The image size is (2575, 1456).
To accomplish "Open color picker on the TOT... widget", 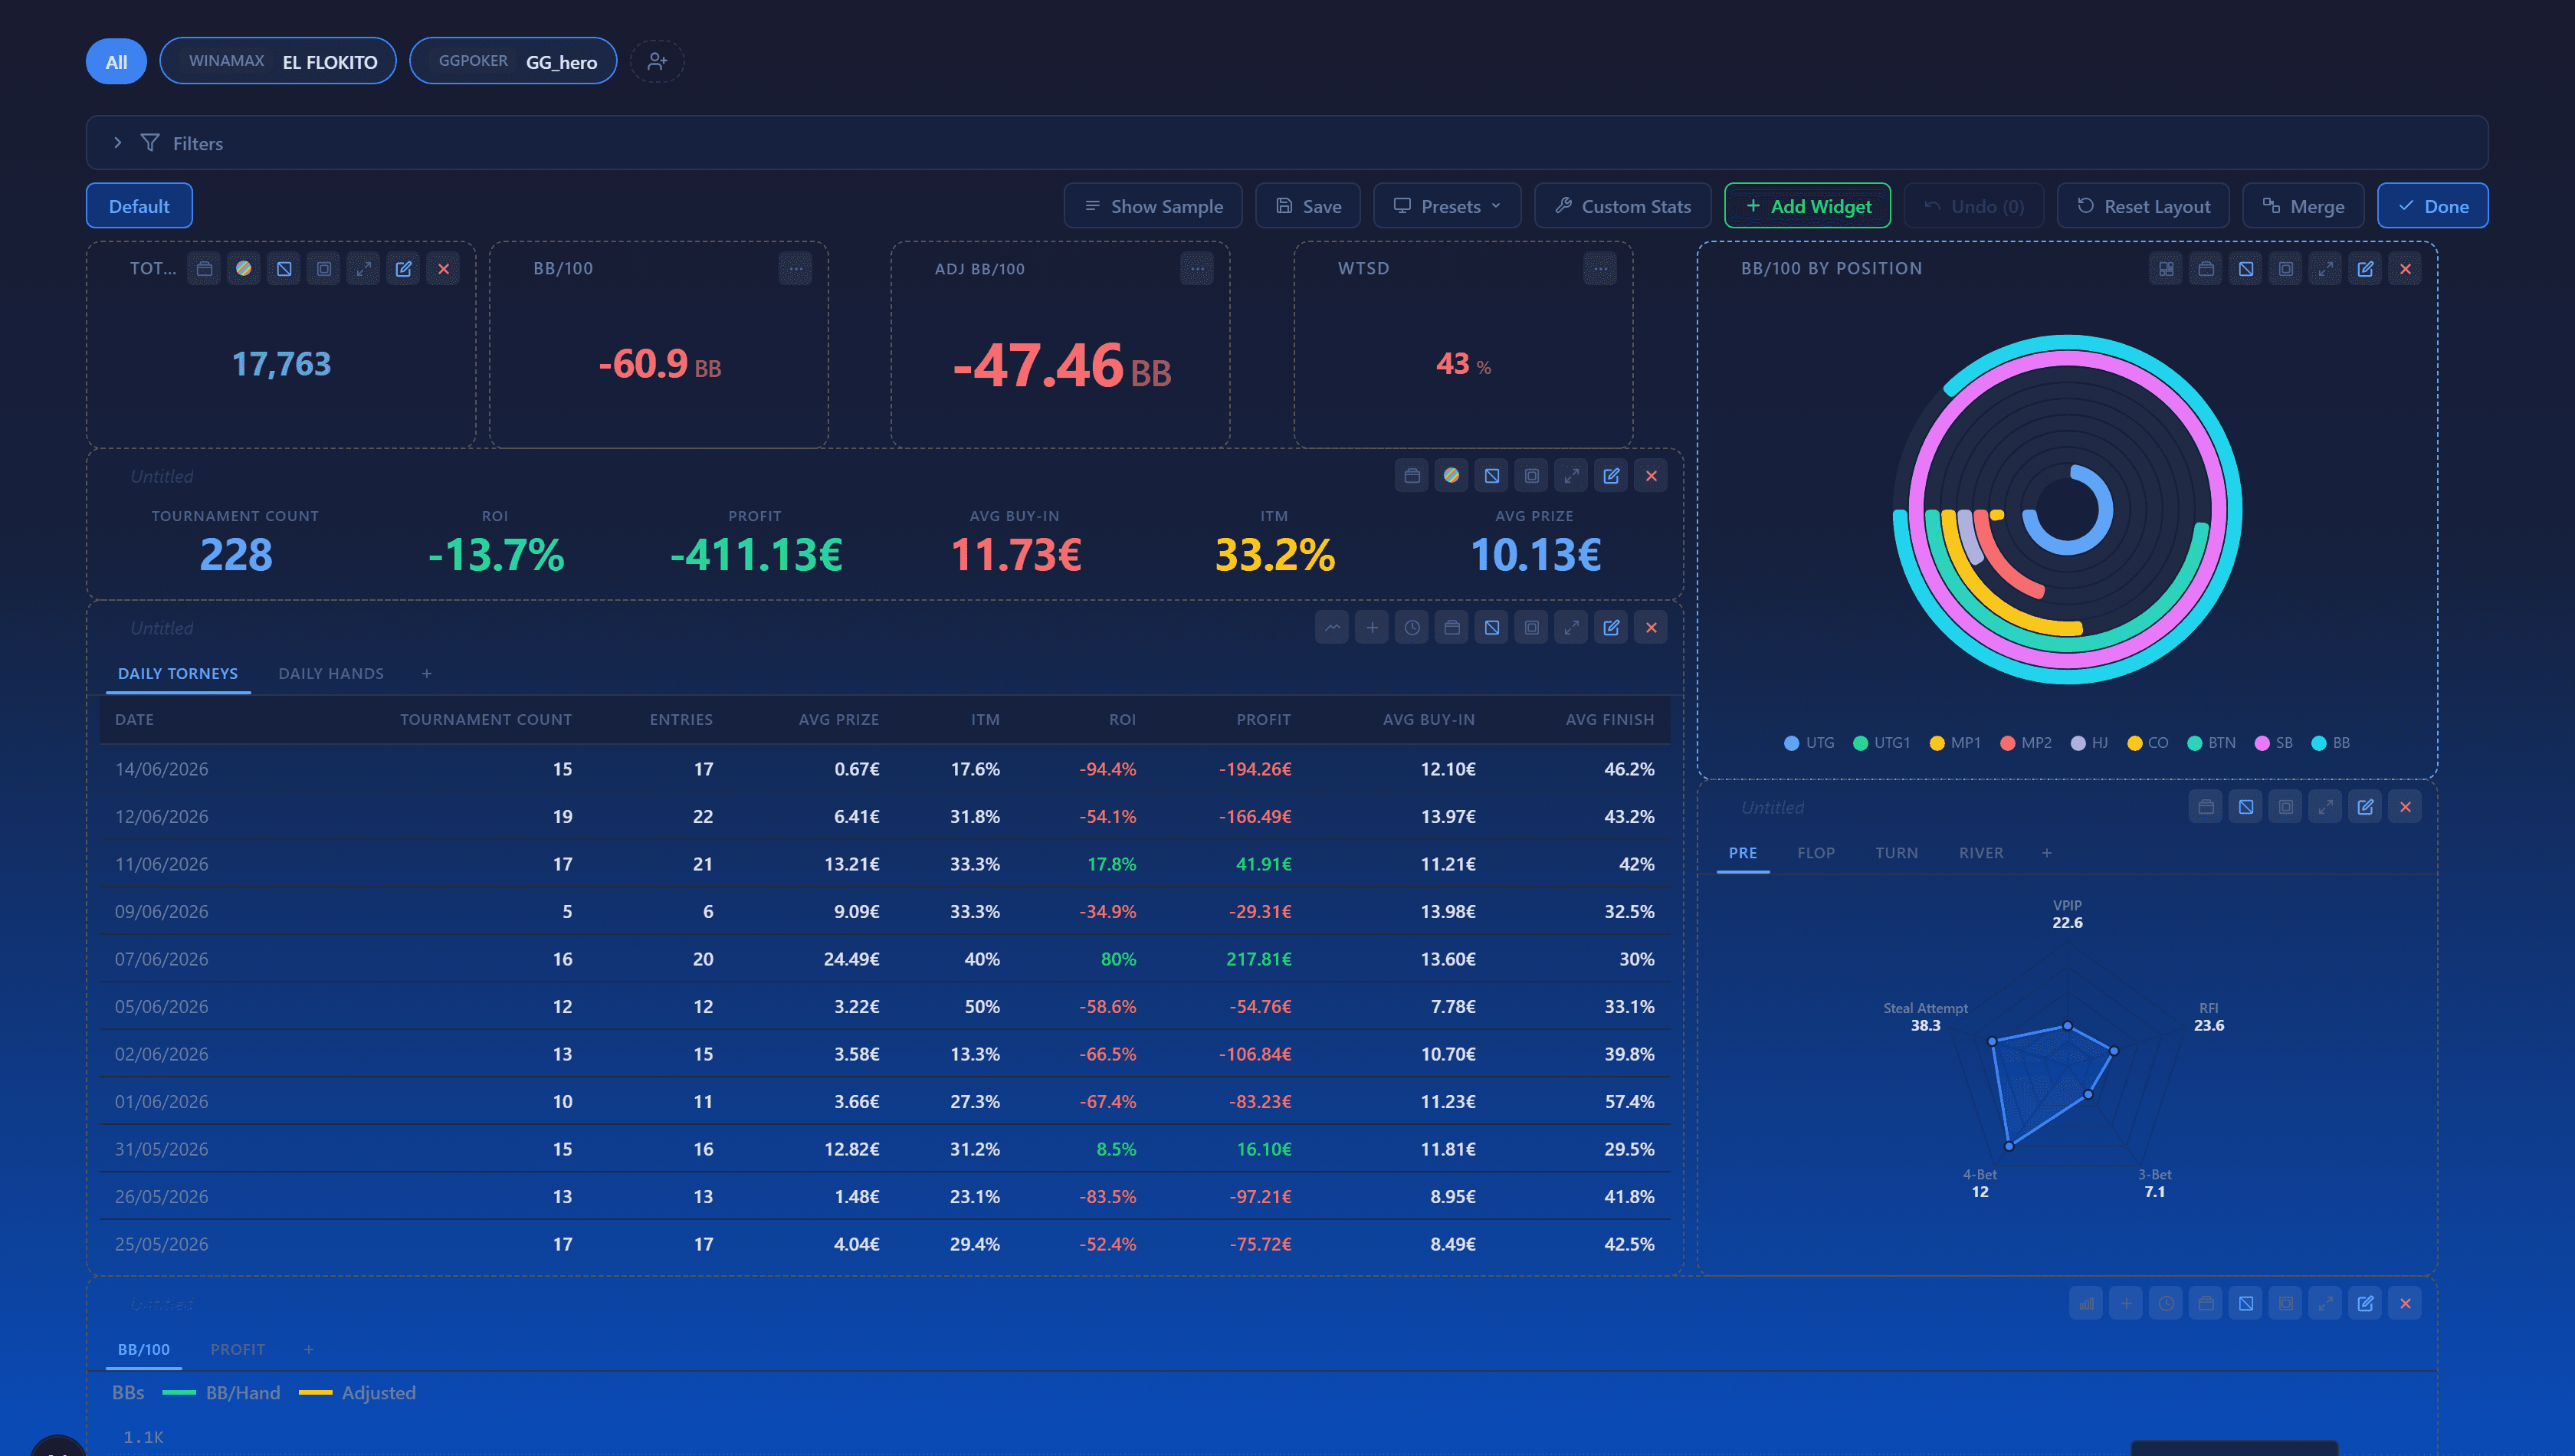I will (243, 269).
